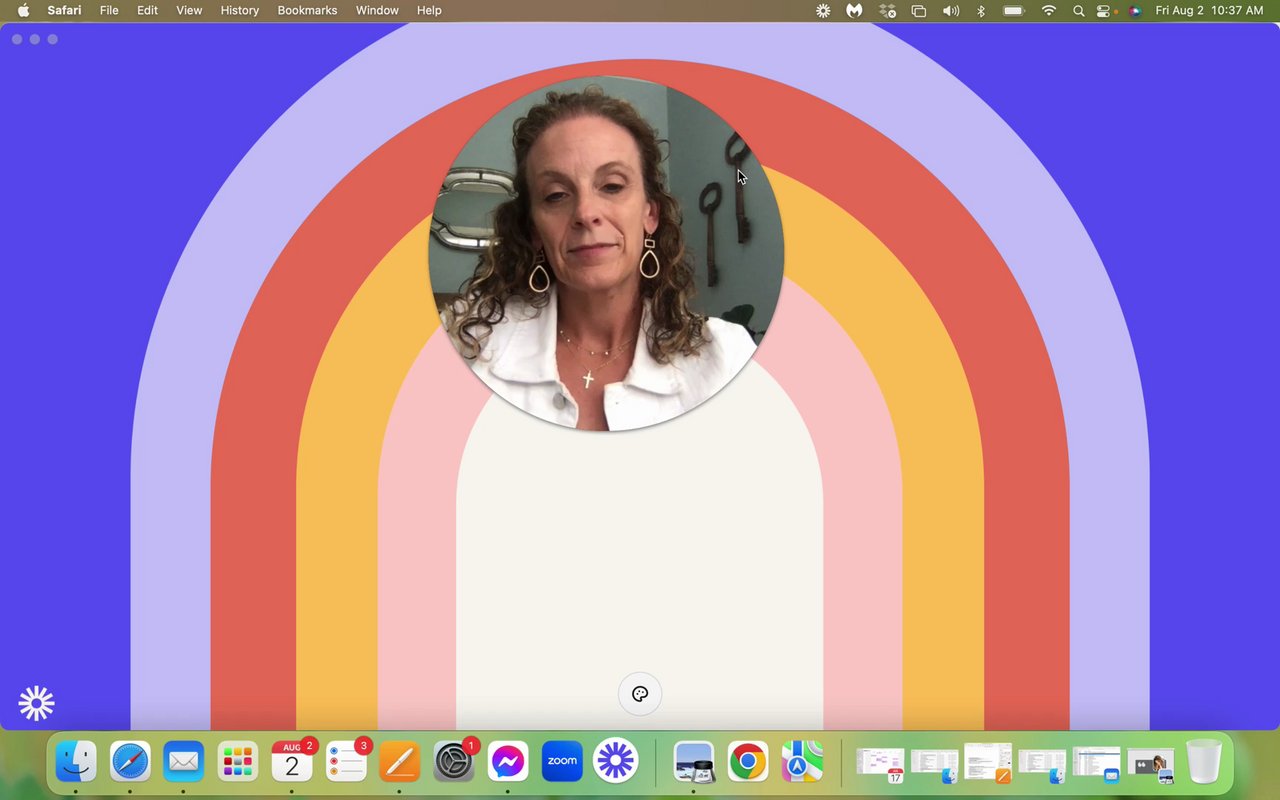
Task: Open the View menu
Action: (189, 10)
